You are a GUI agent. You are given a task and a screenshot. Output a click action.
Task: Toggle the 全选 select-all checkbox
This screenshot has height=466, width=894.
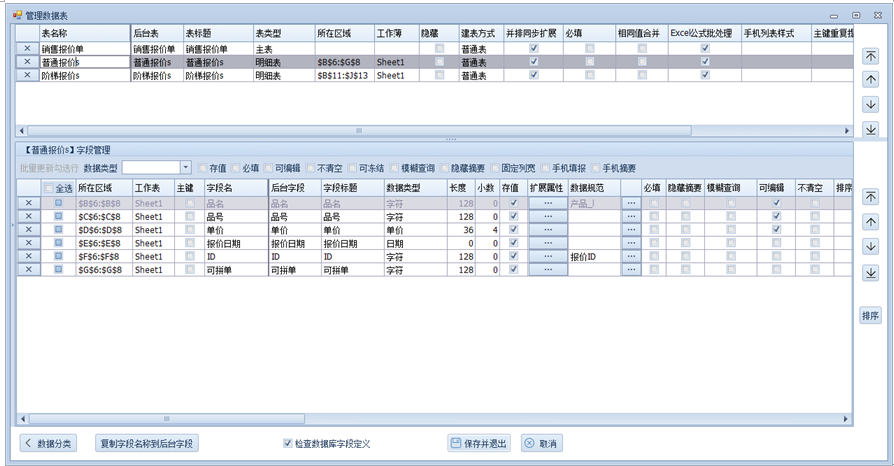(50, 187)
